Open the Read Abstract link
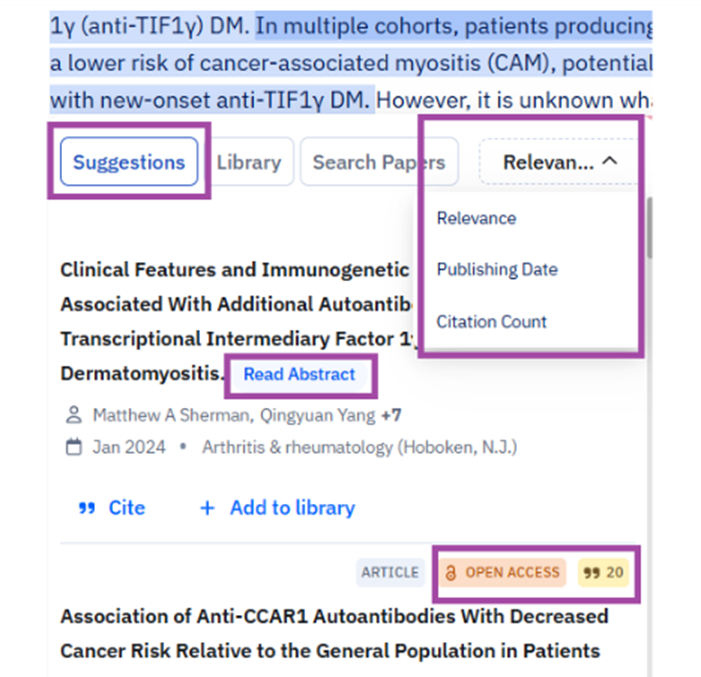Viewport: 701px width, 677px height. point(299,375)
